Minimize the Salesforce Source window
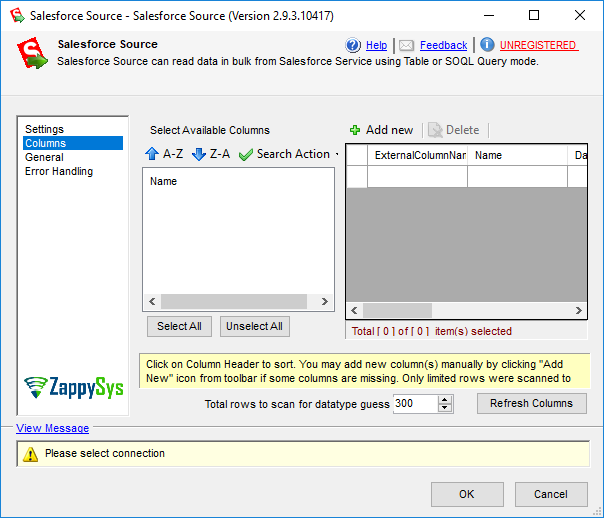604x518 pixels. pos(489,15)
